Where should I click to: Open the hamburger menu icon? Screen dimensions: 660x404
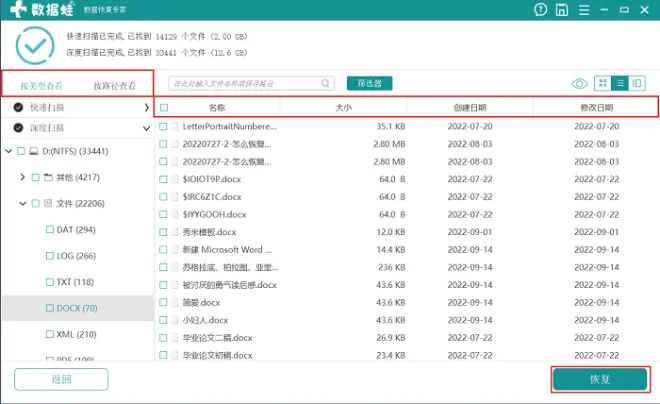click(584, 9)
